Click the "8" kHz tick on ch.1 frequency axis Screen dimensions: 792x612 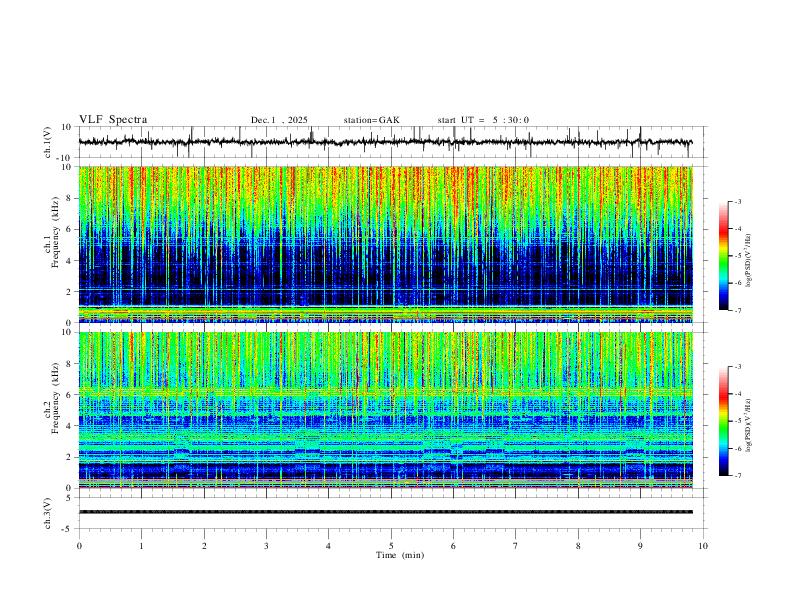(x=69, y=198)
